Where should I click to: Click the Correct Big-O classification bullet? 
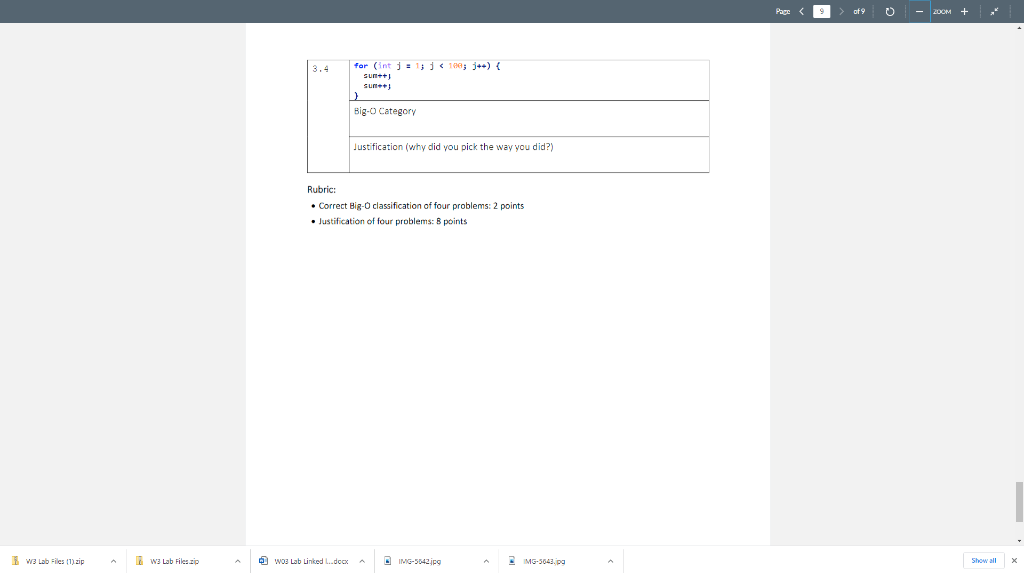(x=421, y=206)
